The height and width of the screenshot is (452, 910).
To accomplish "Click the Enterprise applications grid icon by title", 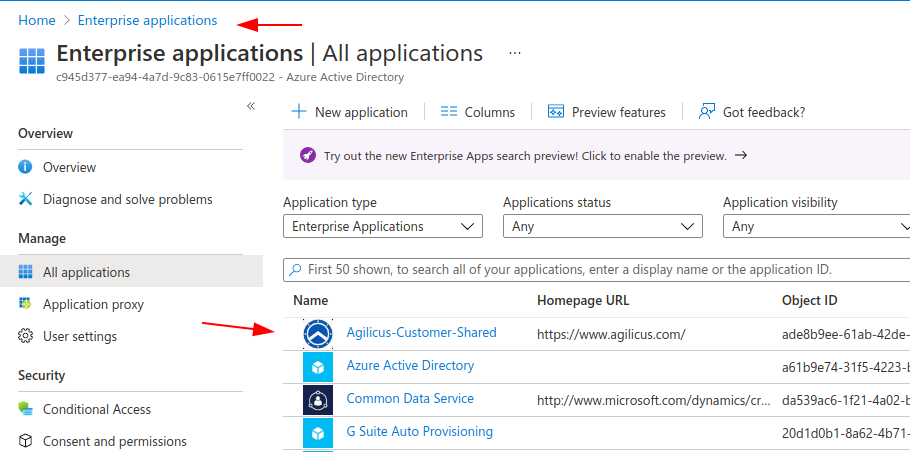I will pos(32,61).
